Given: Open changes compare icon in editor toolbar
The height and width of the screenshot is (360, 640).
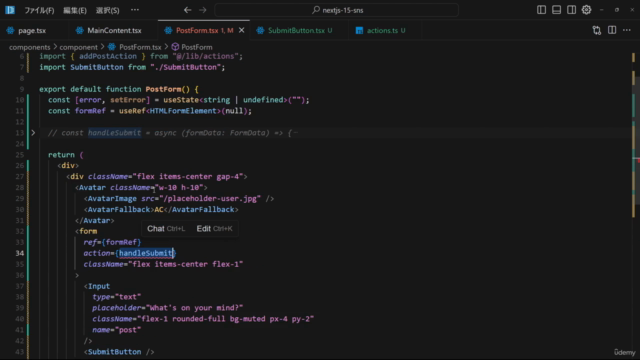Looking at the screenshot, I should 597,30.
